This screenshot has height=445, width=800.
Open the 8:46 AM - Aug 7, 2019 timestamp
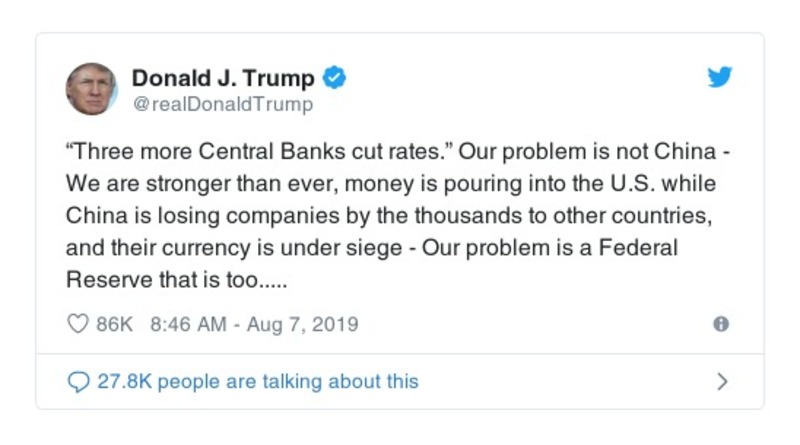(254, 325)
